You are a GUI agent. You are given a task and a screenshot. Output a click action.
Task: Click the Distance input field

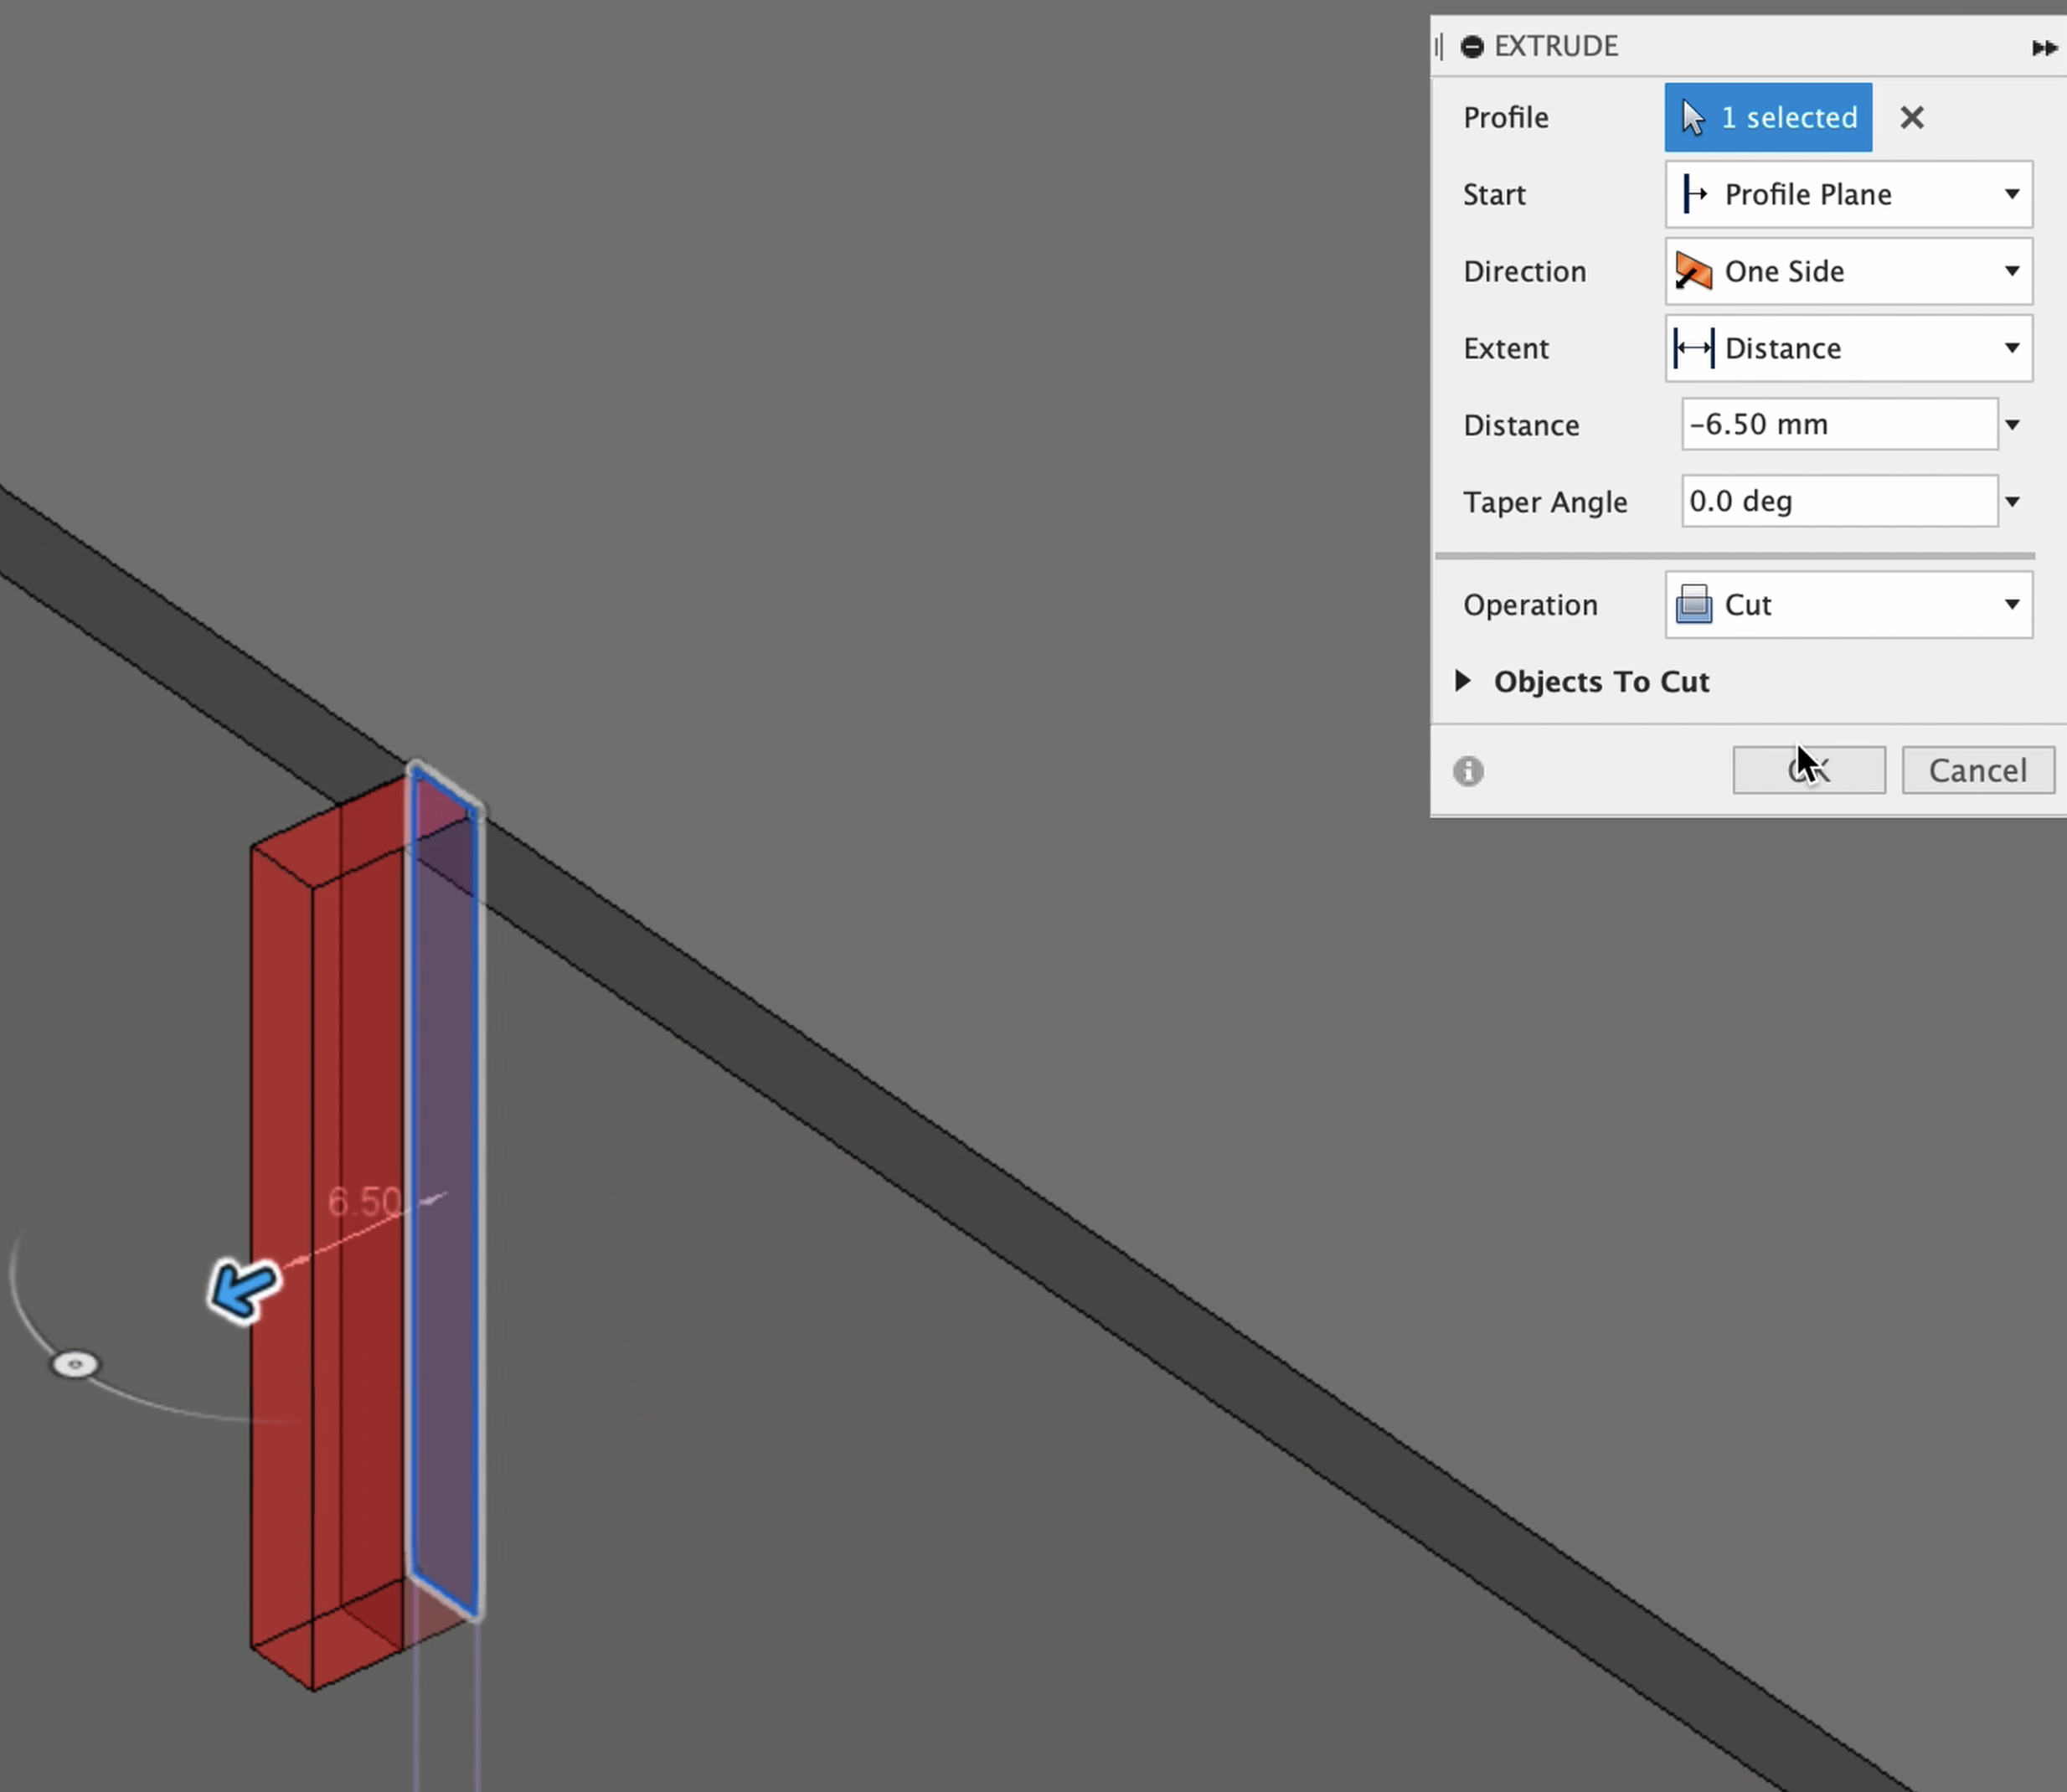click(x=1838, y=424)
